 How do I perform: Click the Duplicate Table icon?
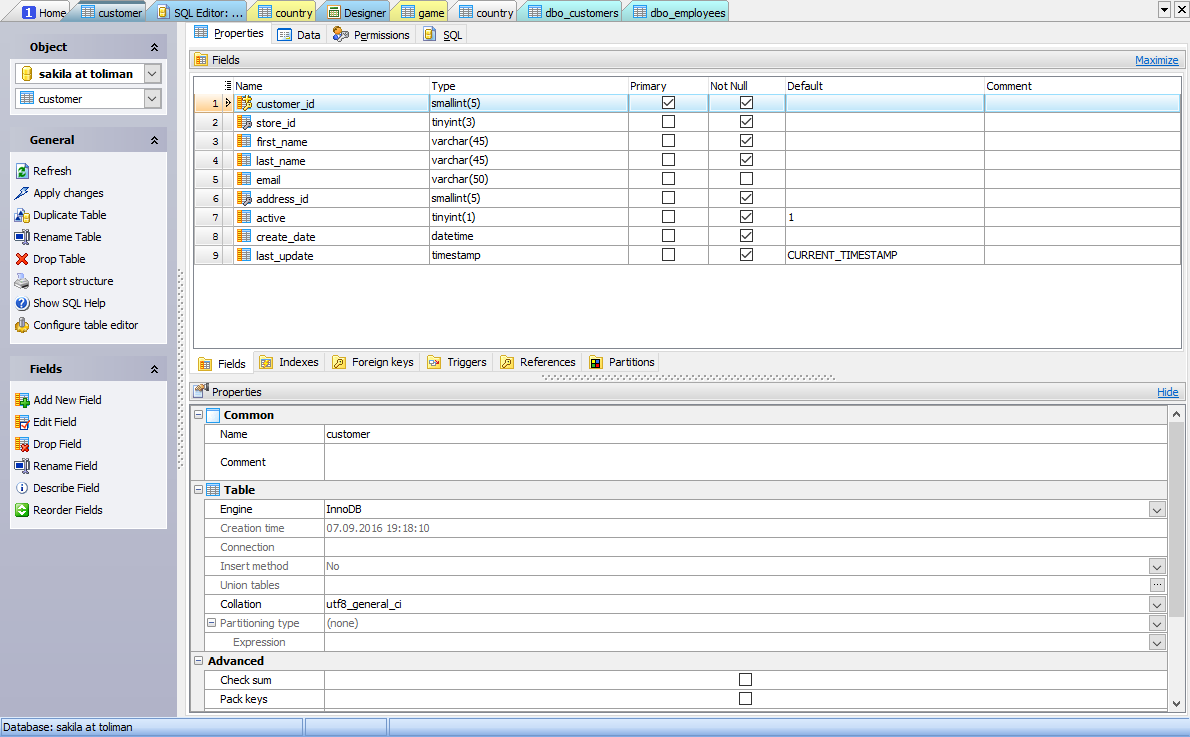[22, 215]
